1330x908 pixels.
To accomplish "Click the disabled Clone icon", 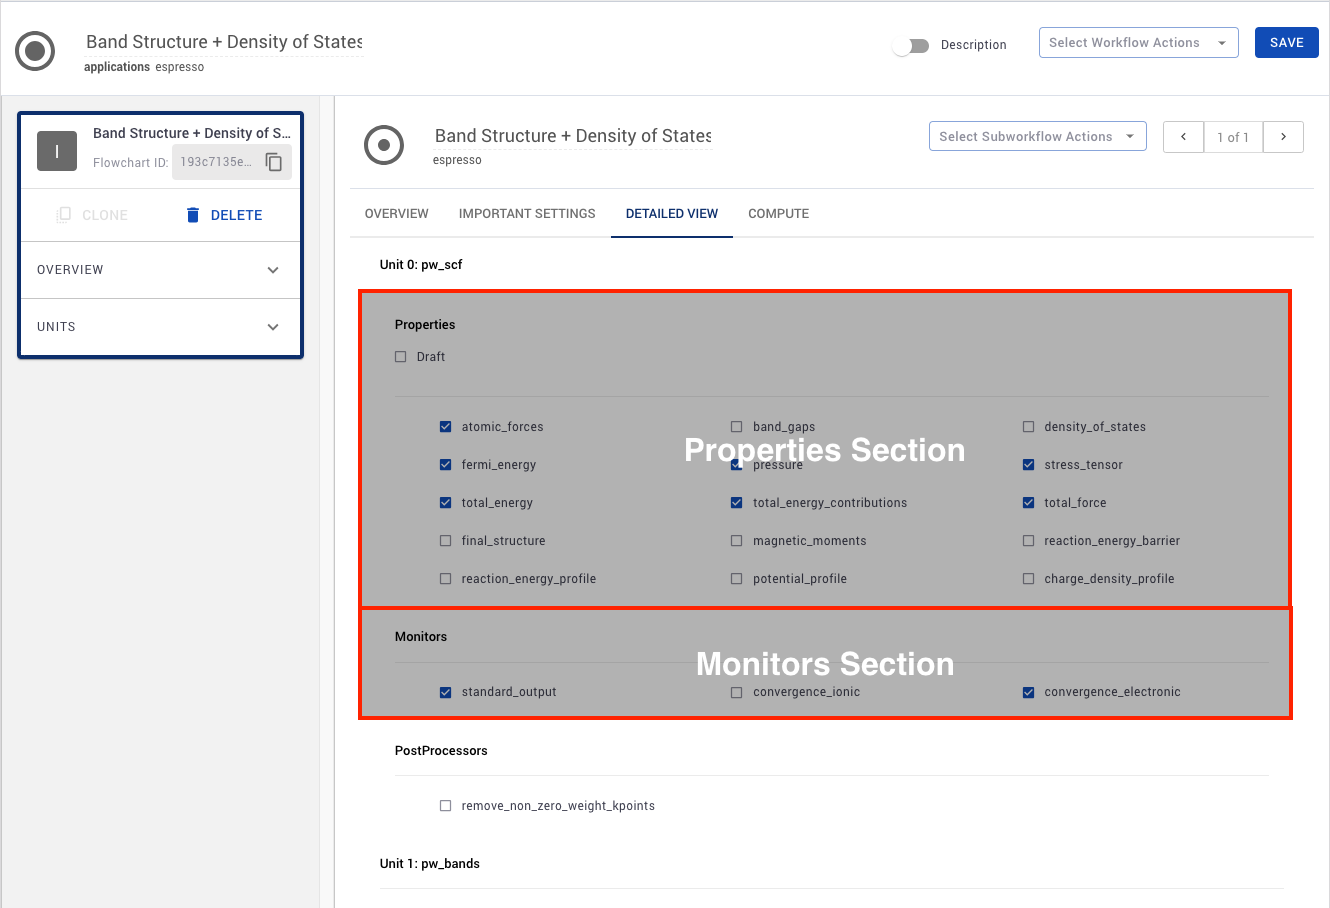I will 64,215.
